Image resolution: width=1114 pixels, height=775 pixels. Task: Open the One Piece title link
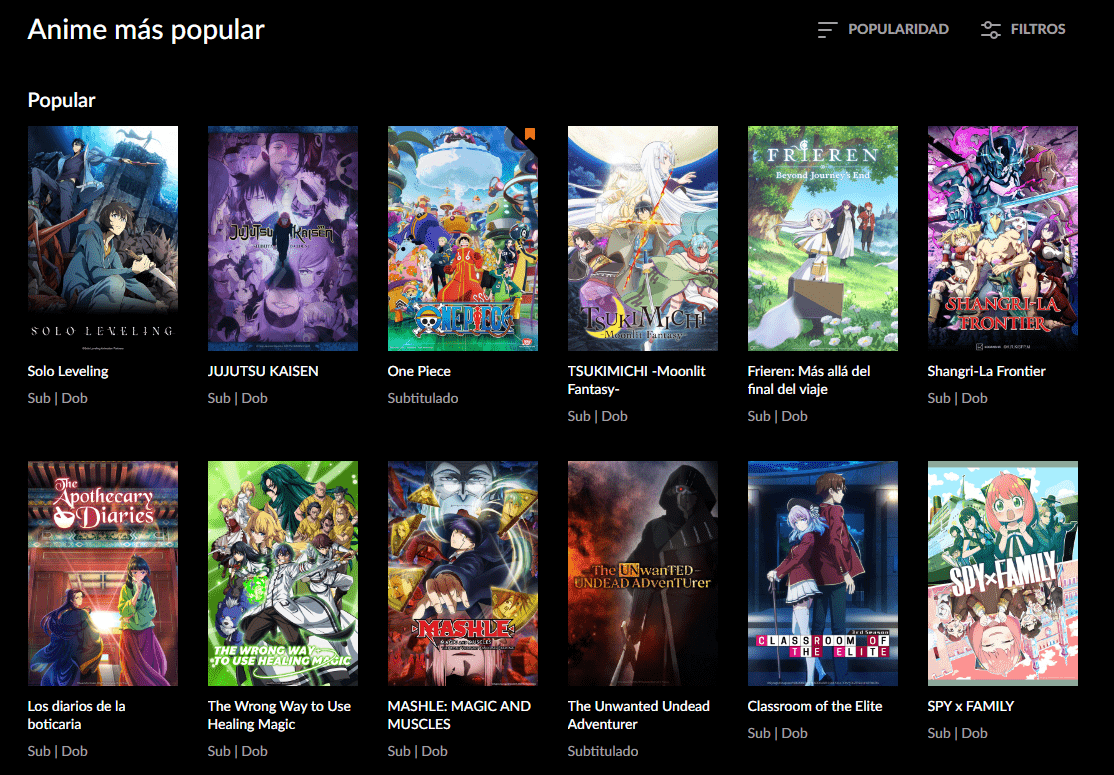[419, 371]
